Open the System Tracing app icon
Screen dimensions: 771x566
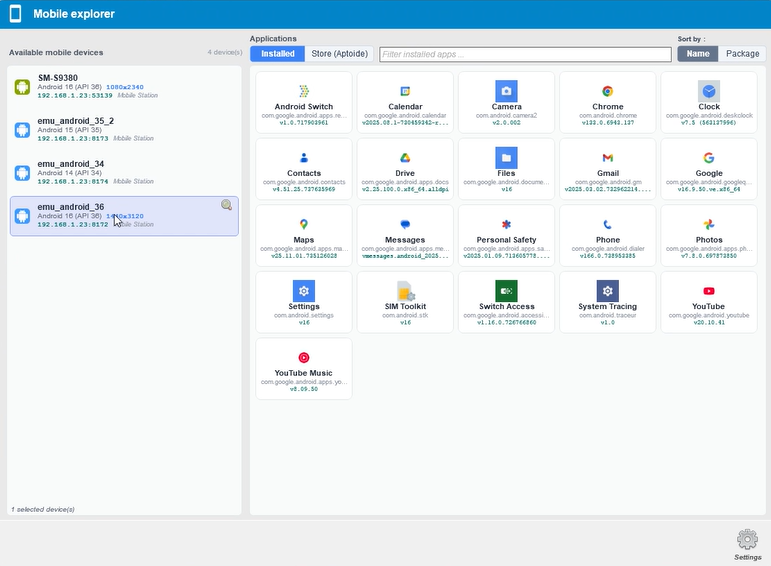pos(608,291)
